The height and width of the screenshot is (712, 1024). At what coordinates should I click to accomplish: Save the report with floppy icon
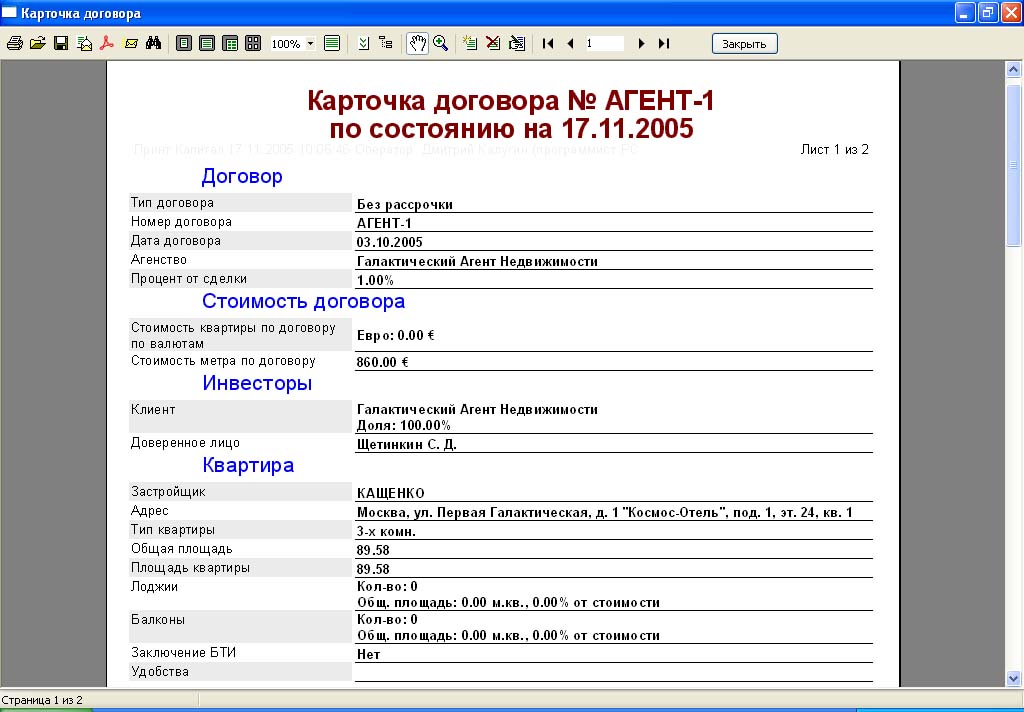[61, 44]
